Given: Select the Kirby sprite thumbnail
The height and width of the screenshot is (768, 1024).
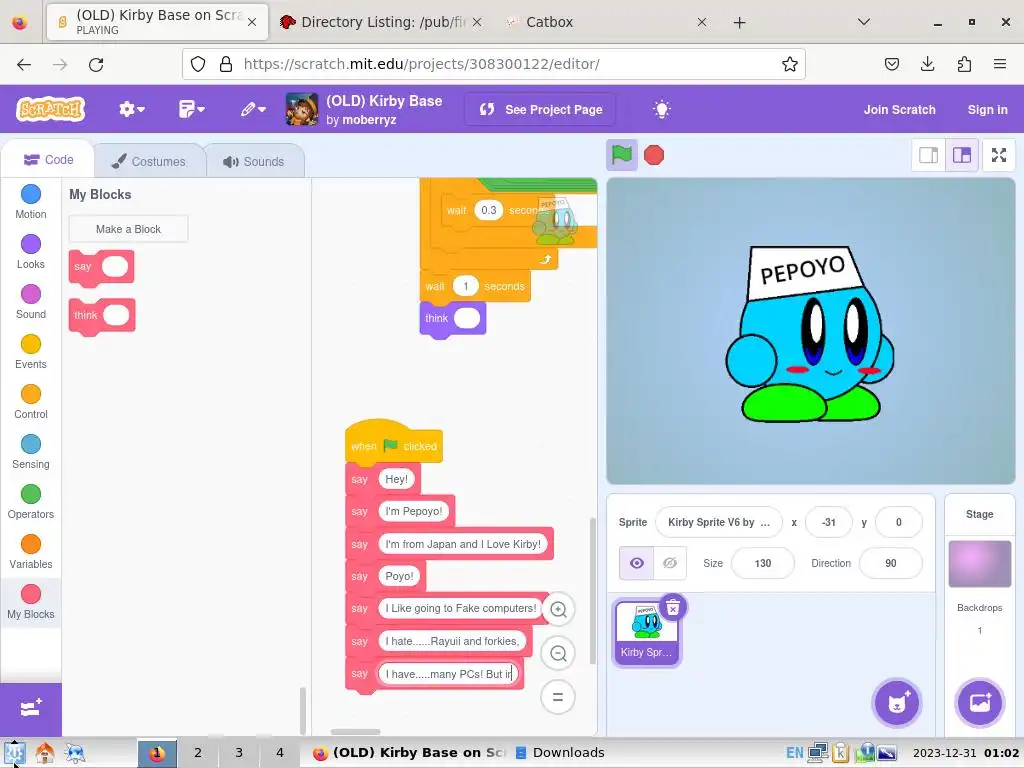Looking at the screenshot, I should click(646, 633).
